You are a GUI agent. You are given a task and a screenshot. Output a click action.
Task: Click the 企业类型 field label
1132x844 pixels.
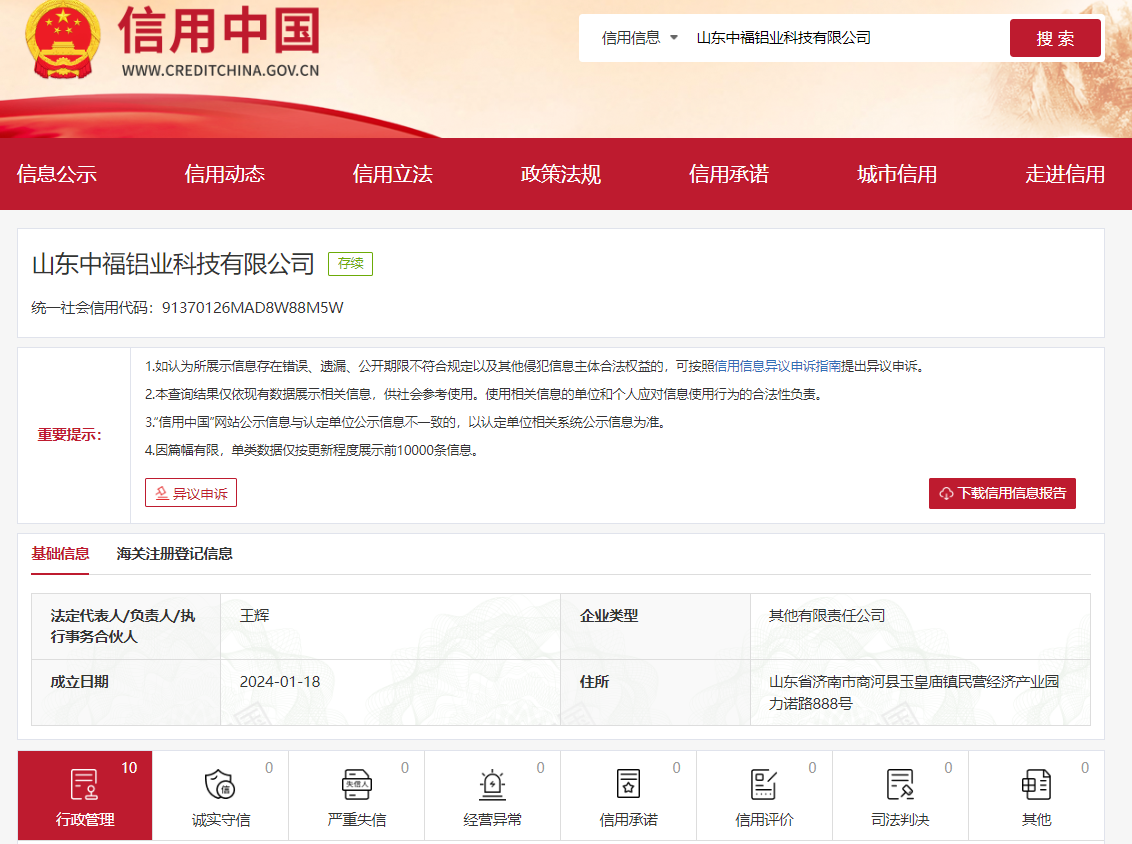(609, 616)
